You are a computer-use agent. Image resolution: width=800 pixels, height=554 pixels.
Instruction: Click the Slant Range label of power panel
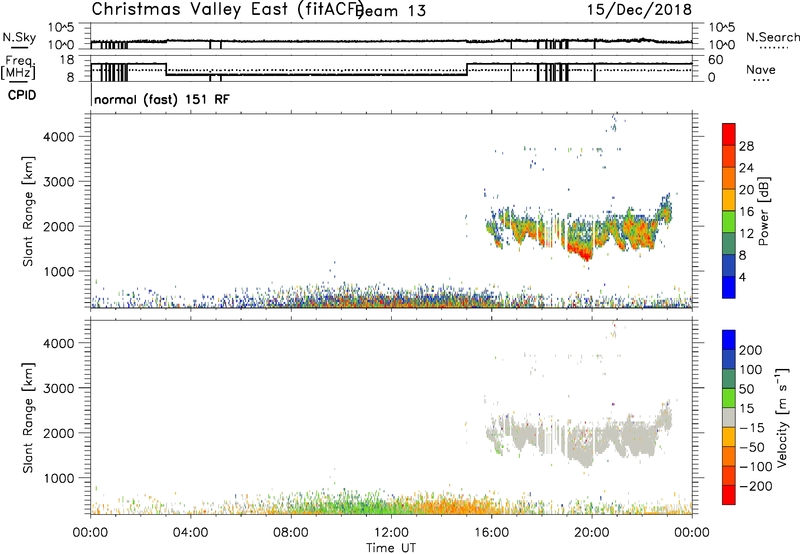tap(28, 211)
